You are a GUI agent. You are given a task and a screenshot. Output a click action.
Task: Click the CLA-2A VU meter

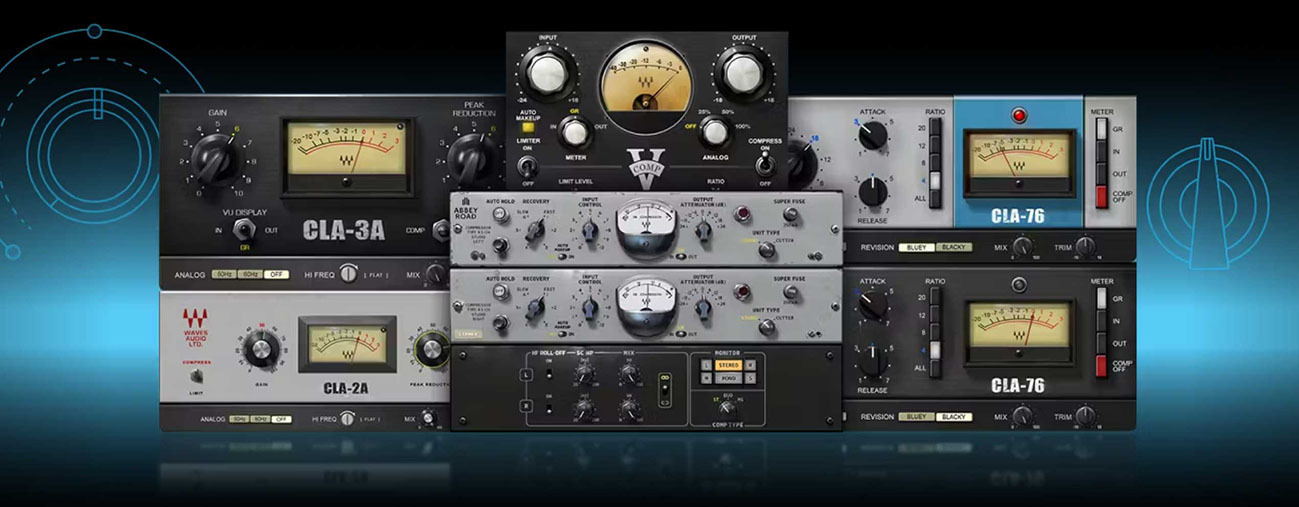347,344
